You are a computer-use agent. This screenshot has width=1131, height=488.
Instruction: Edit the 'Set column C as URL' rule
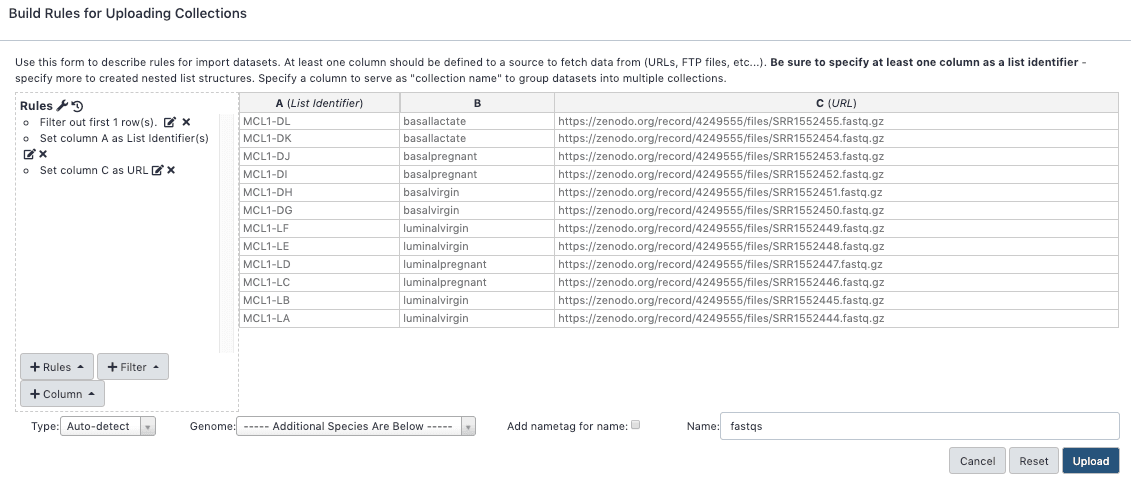click(x=157, y=170)
